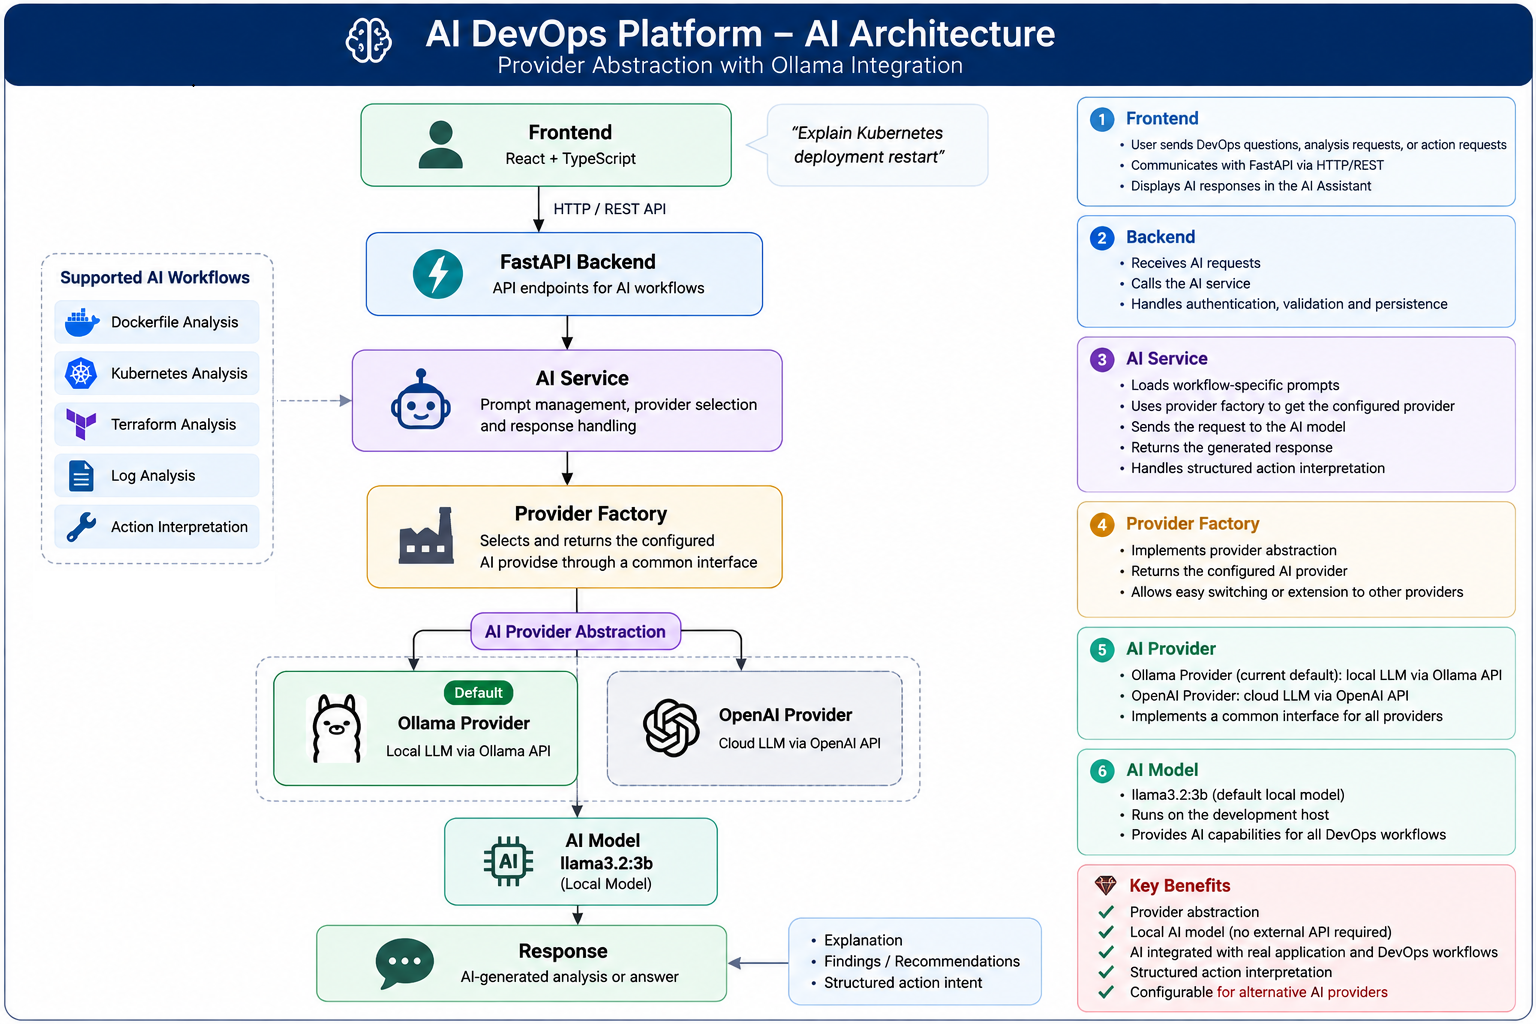Click the number 5 badge beside AI Provider

click(1102, 650)
